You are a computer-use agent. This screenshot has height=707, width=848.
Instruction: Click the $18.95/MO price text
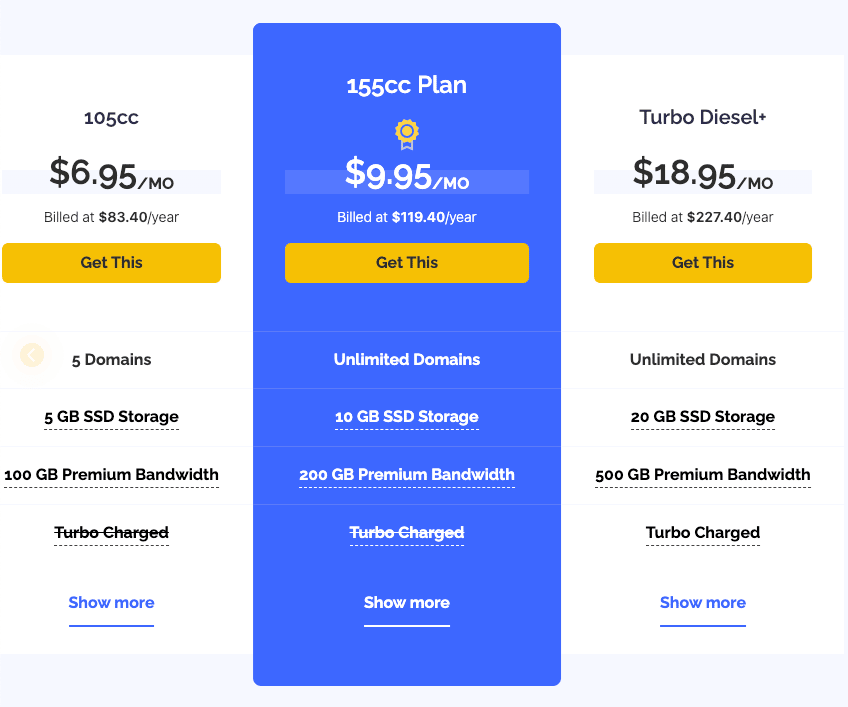pyautogui.click(x=703, y=174)
